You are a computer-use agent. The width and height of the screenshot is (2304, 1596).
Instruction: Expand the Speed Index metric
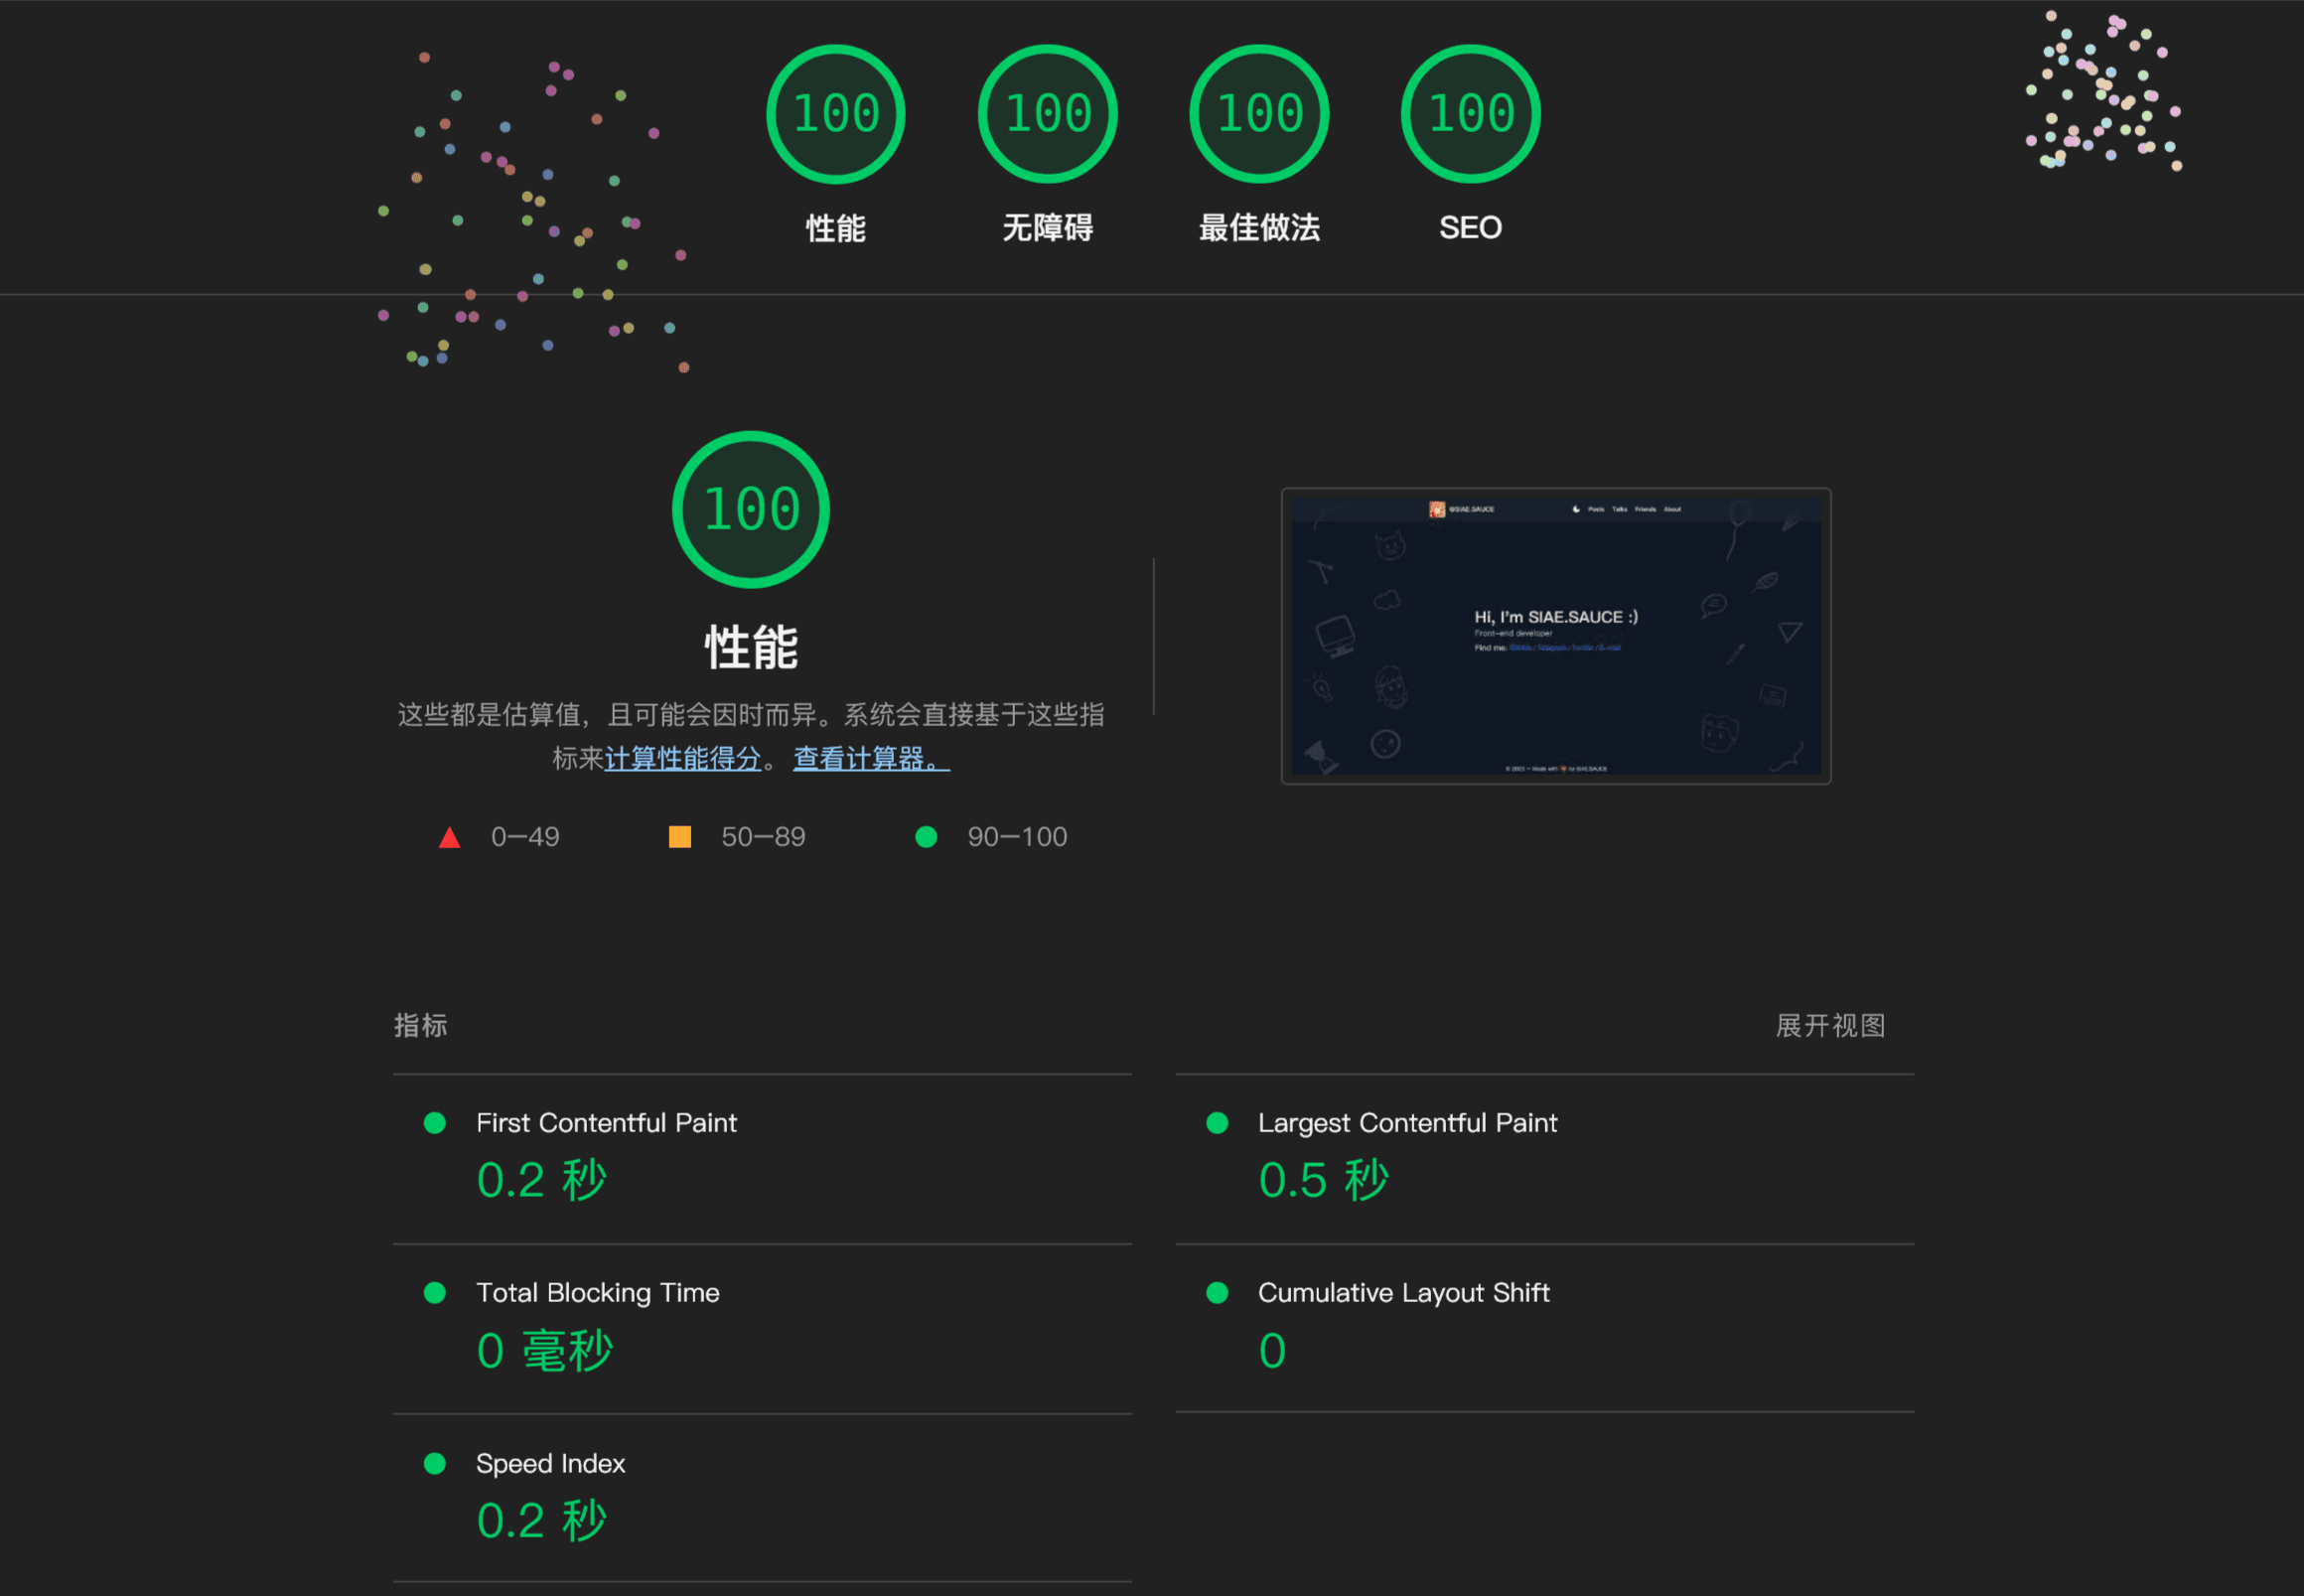pos(762,1498)
